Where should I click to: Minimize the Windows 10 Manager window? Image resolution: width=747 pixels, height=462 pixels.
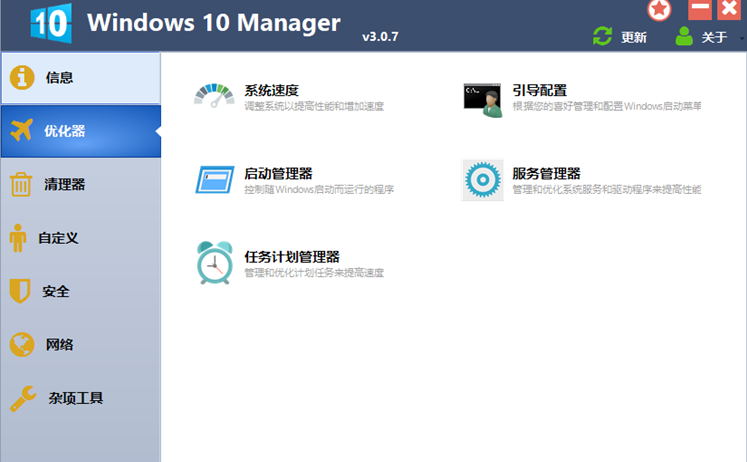(x=700, y=10)
